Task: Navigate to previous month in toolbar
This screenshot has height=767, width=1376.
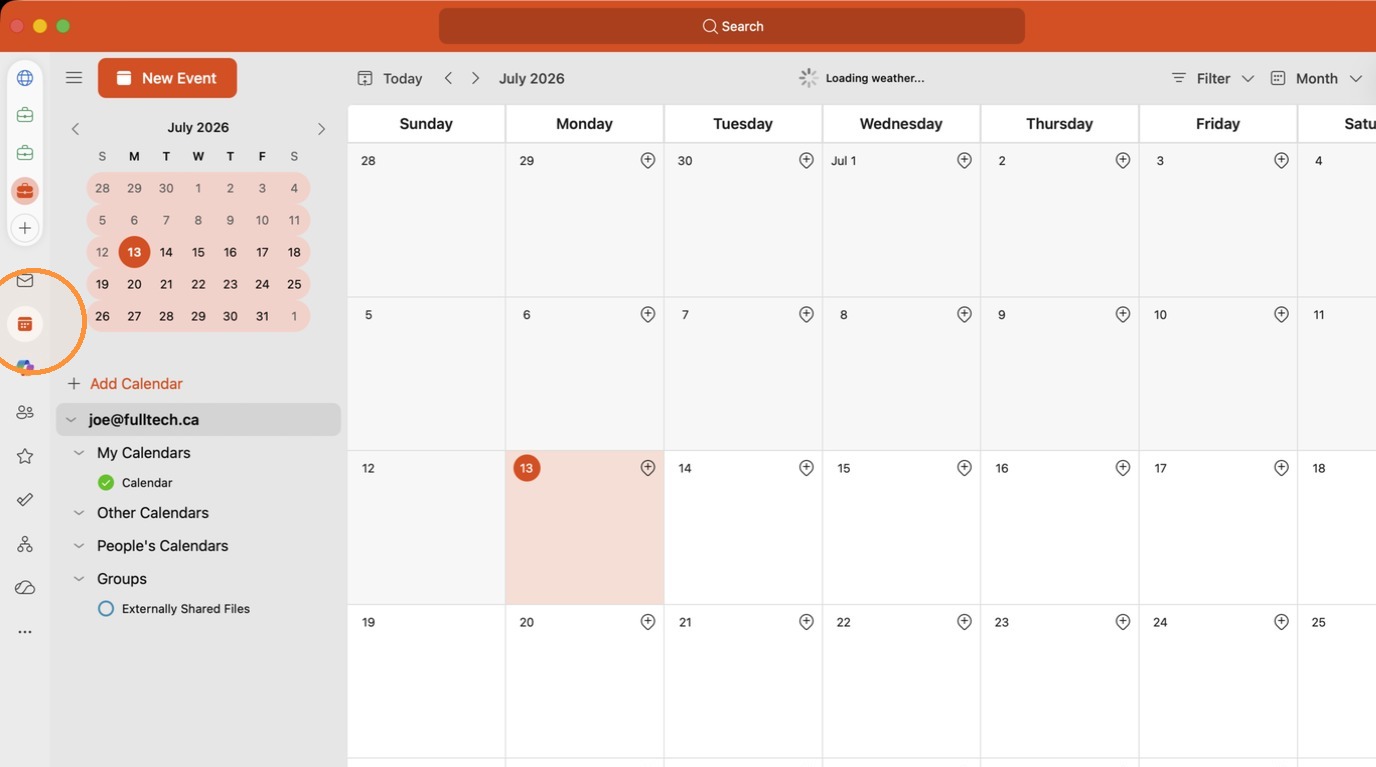Action: tap(448, 78)
